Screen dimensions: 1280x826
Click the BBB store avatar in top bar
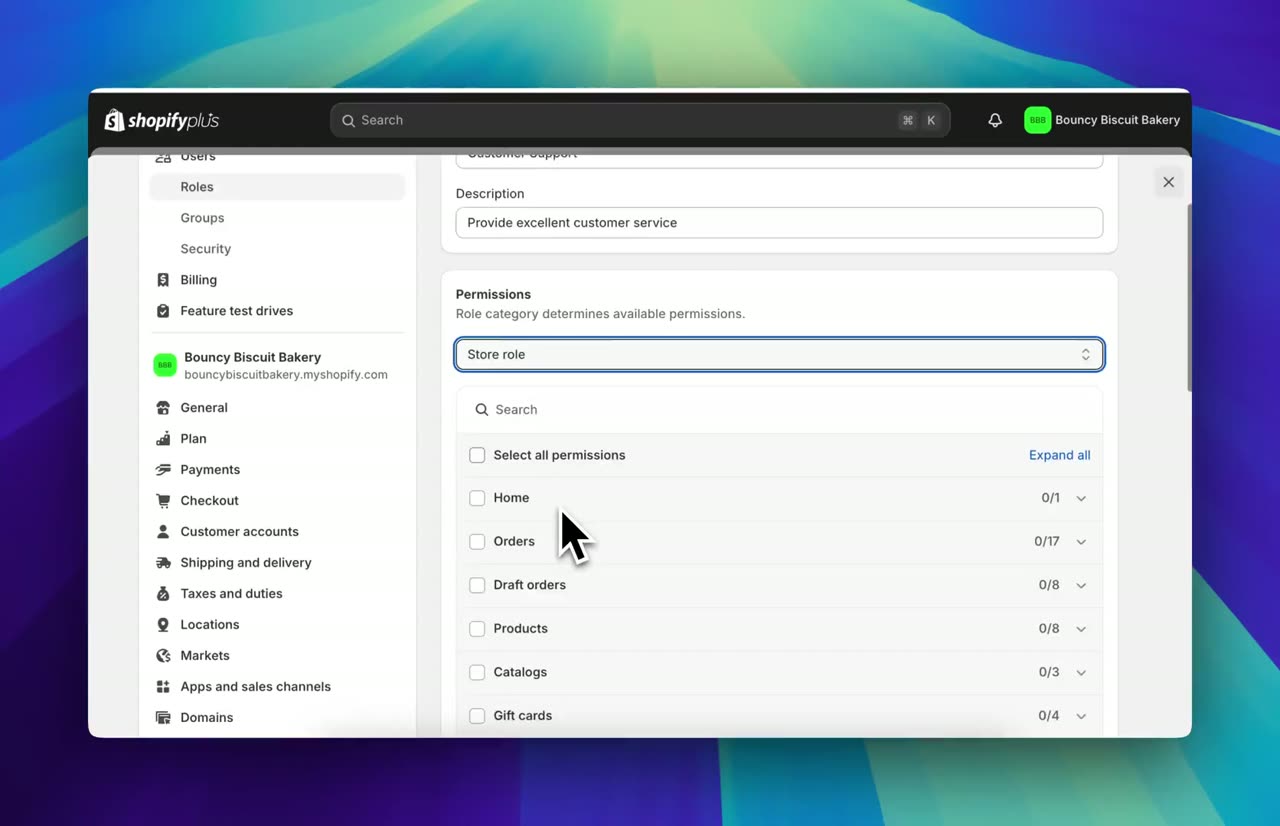pyautogui.click(x=1038, y=120)
